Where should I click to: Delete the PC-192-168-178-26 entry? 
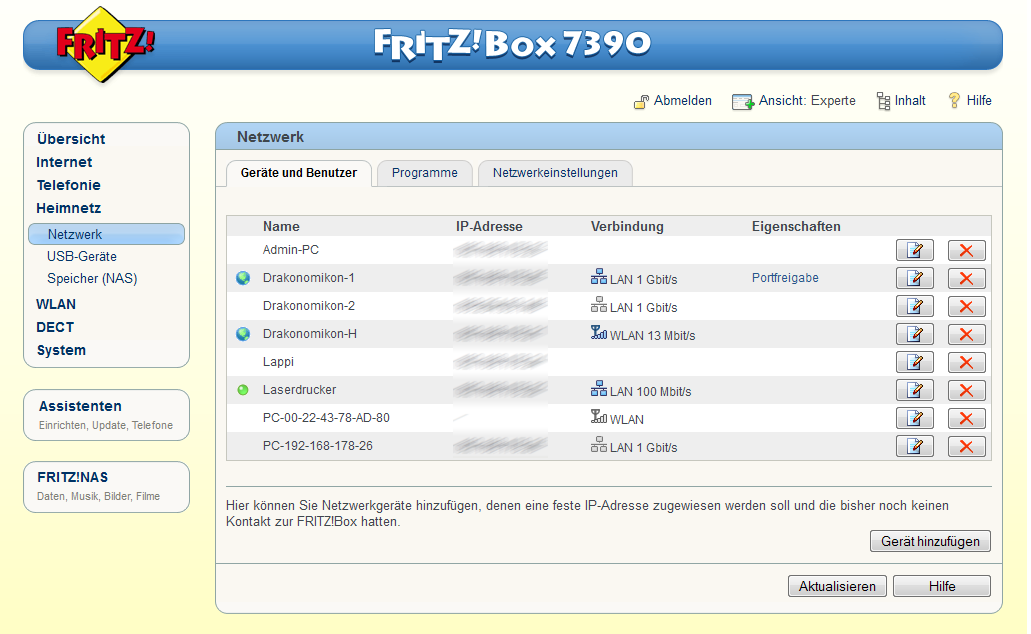[967, 447]
